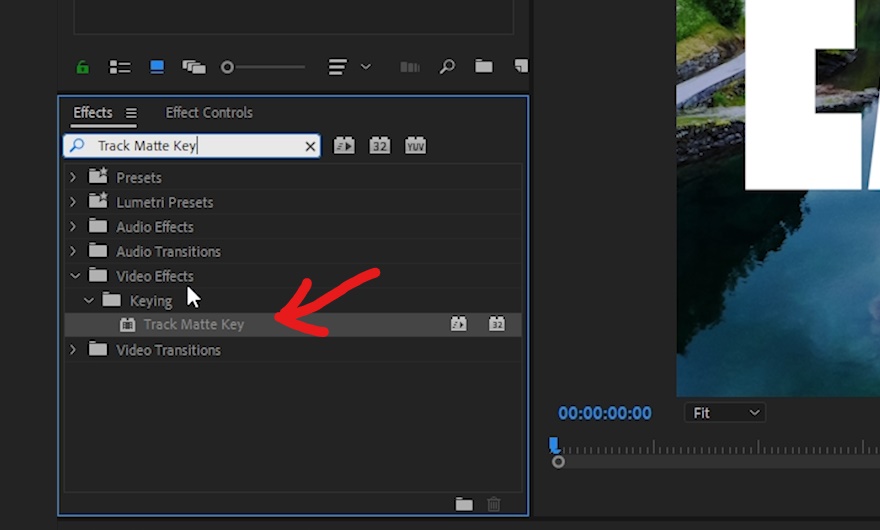Image resolution: width=880 pixels, height=530 pixels.
Task: Click the Find magnifier icon in project panel
Action: (447, 67)
